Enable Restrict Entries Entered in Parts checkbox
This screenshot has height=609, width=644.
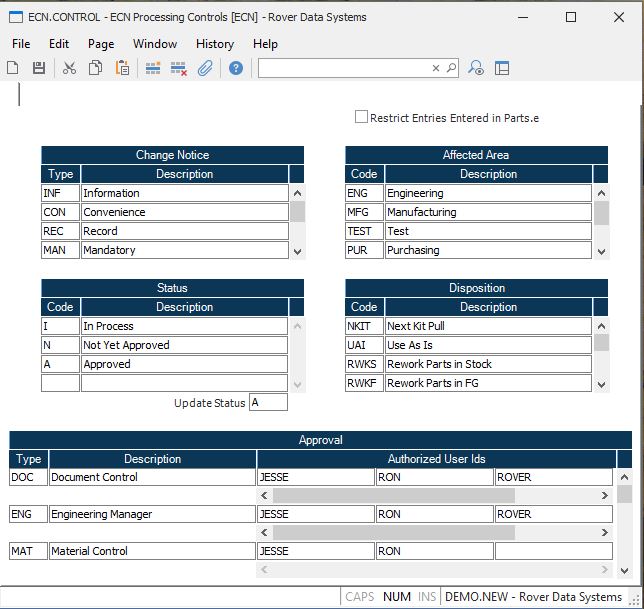pyautogui.click(x=362, y=117)
